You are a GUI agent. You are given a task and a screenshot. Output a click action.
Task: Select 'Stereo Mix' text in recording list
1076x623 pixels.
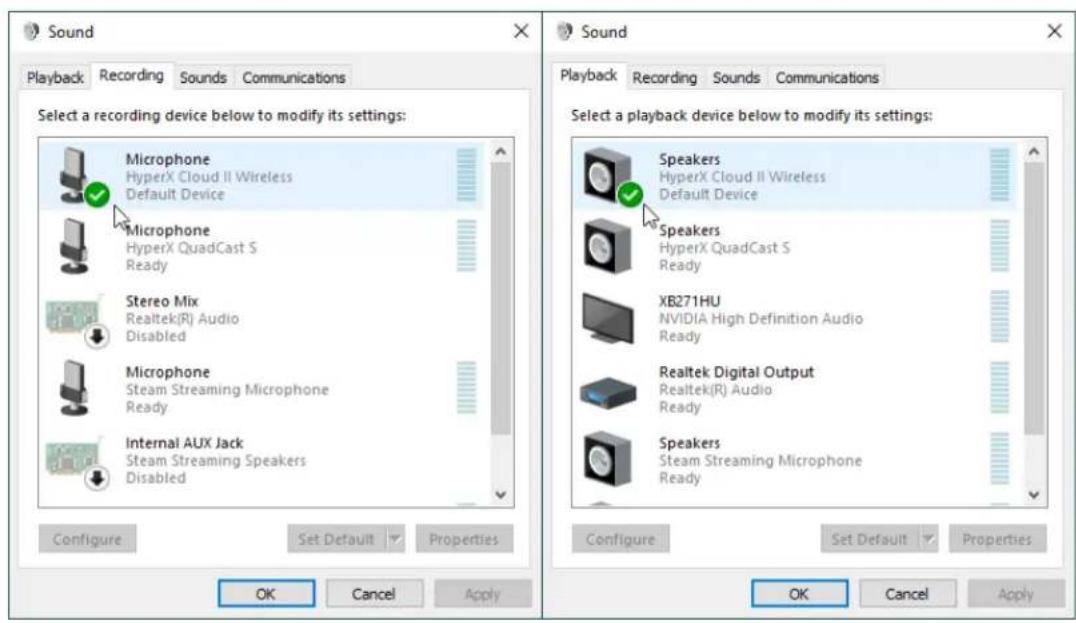coord(162,301)
